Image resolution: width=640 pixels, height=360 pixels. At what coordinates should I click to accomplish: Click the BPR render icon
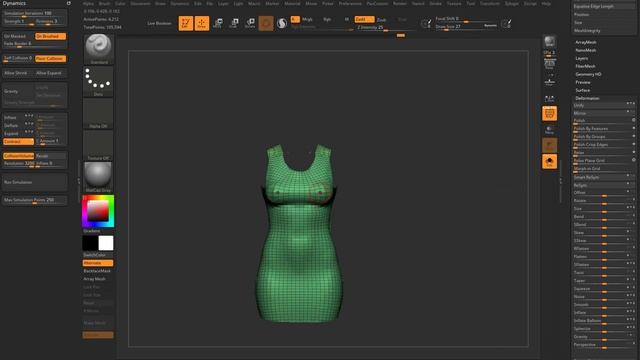click(549, 41)
